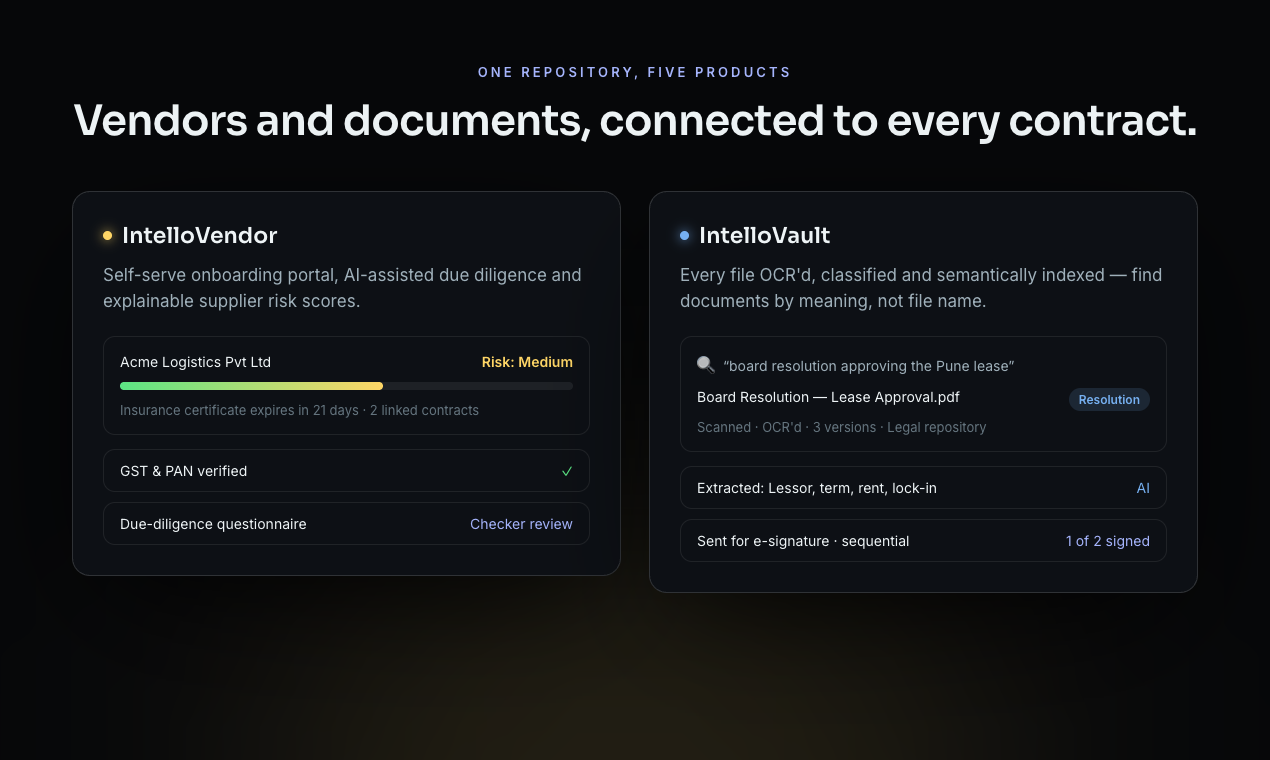The image size is (1270, 760).
Task: Click the green checkmark beside GST & PAN verified
Action: point(567,471)
